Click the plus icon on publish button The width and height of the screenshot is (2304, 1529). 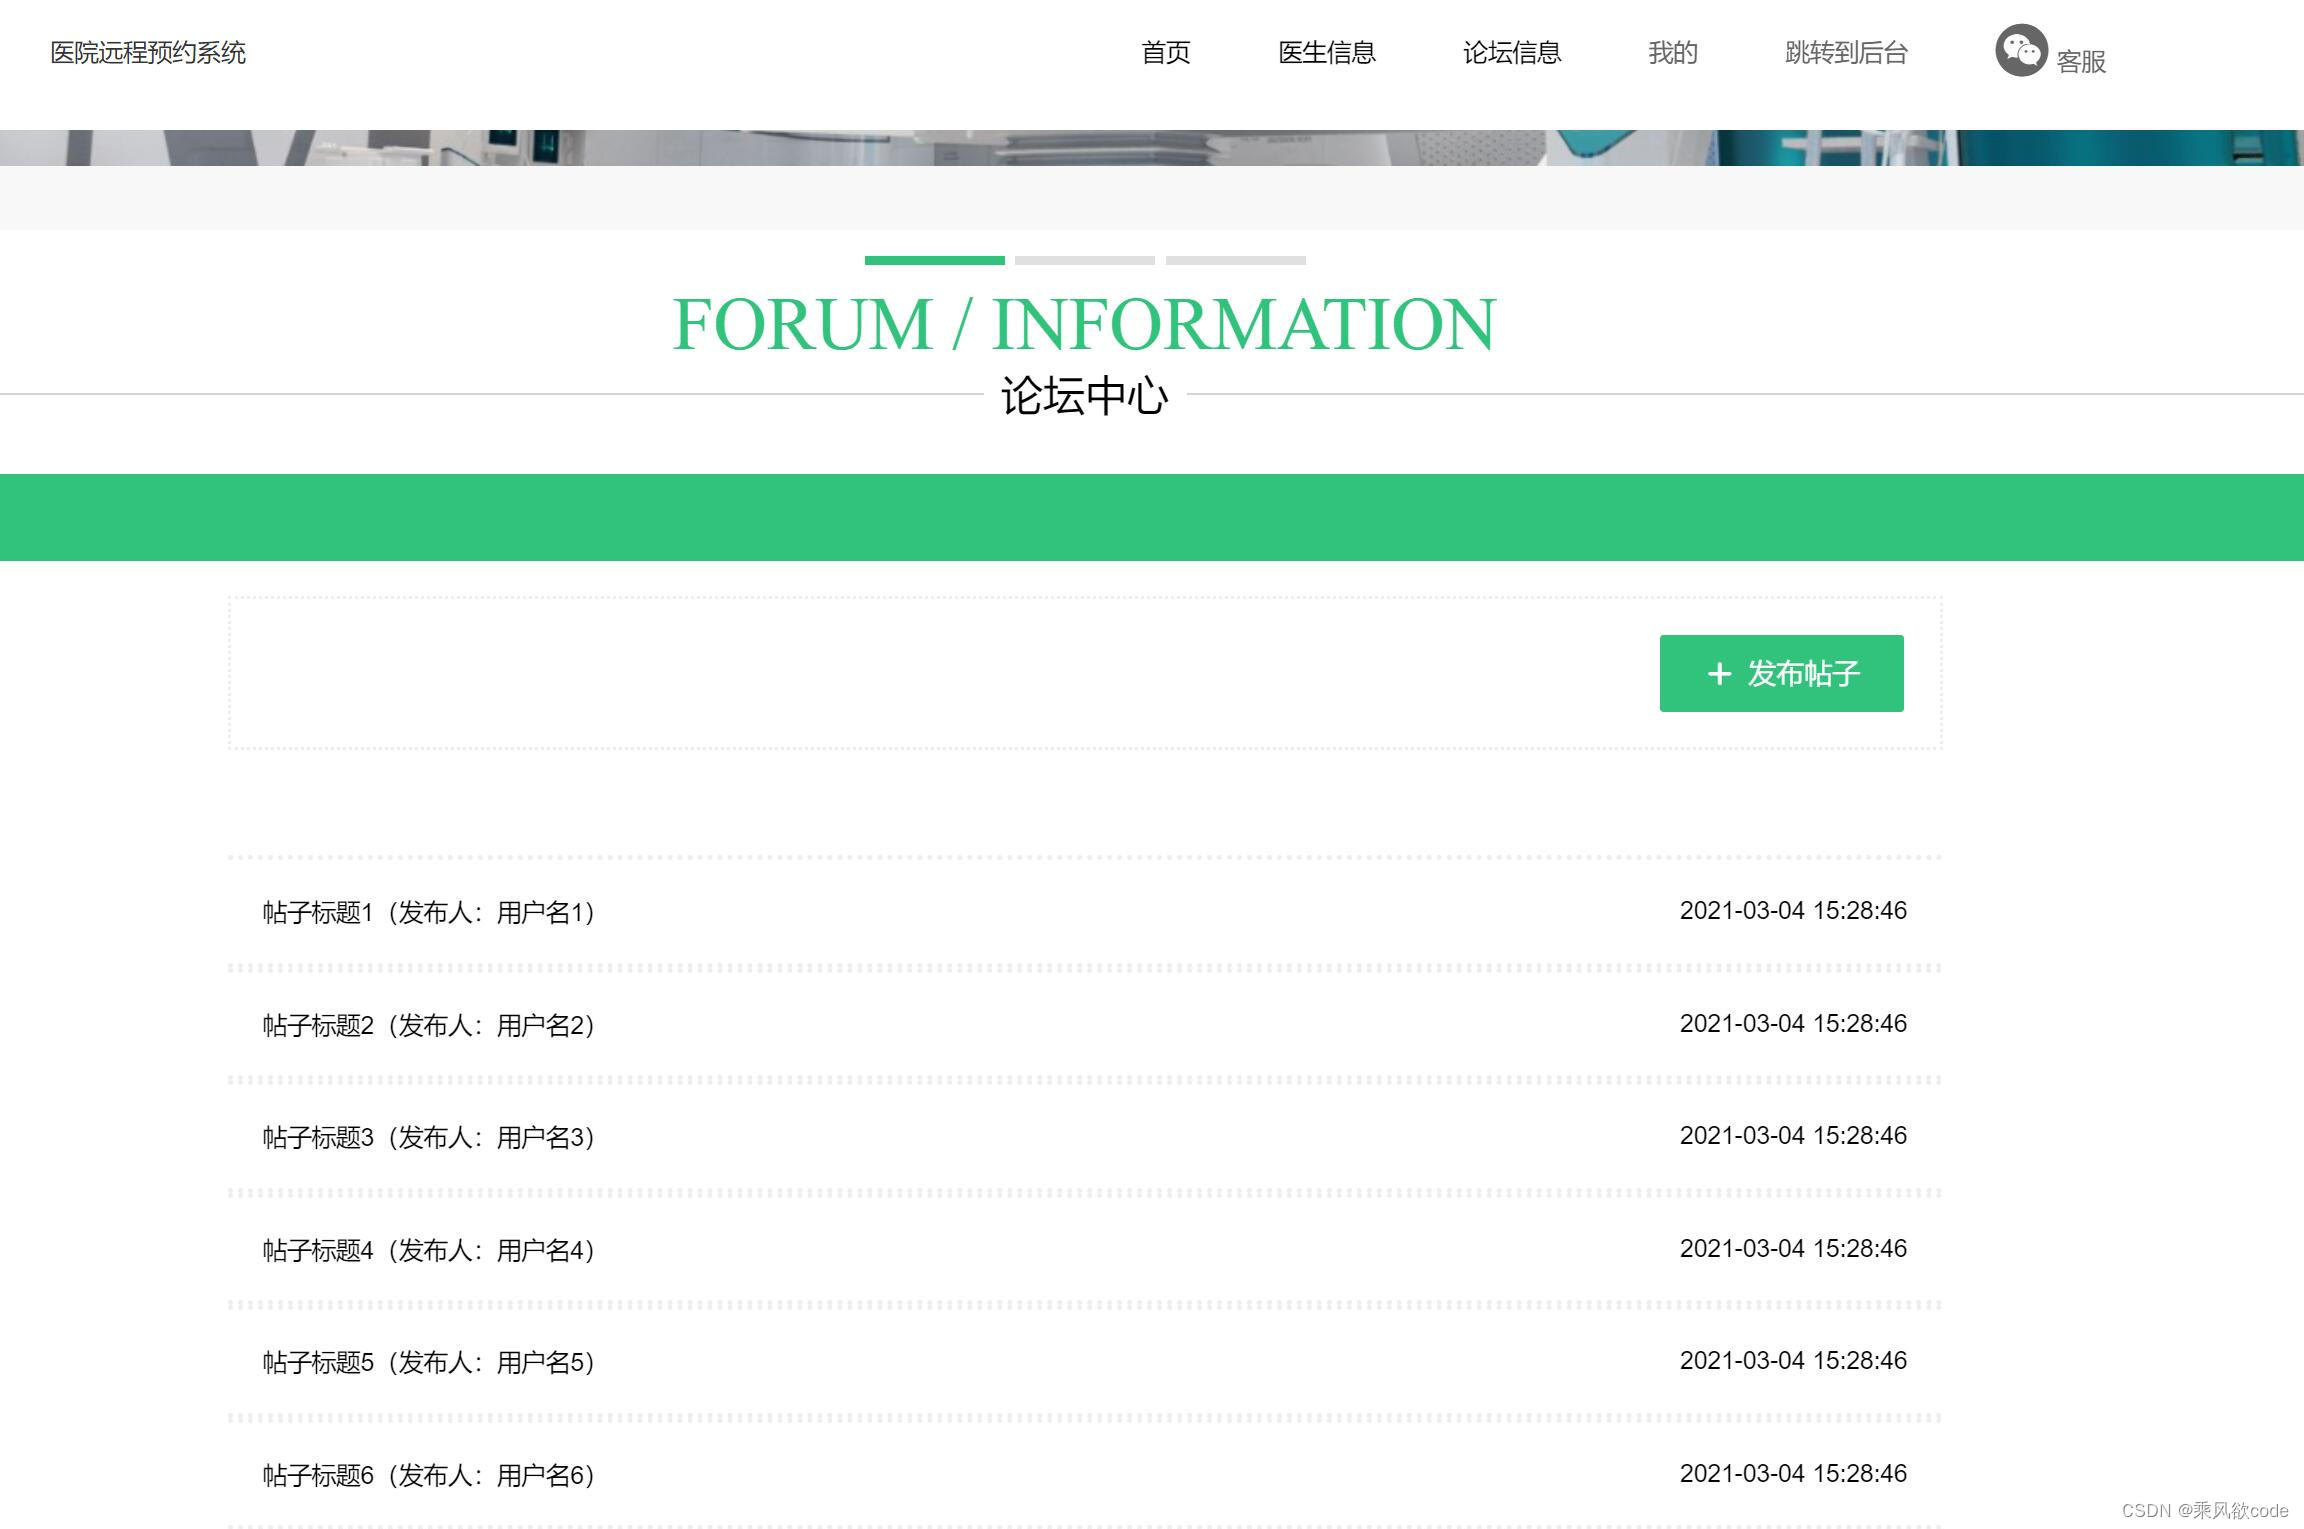tap(1718, 674)
